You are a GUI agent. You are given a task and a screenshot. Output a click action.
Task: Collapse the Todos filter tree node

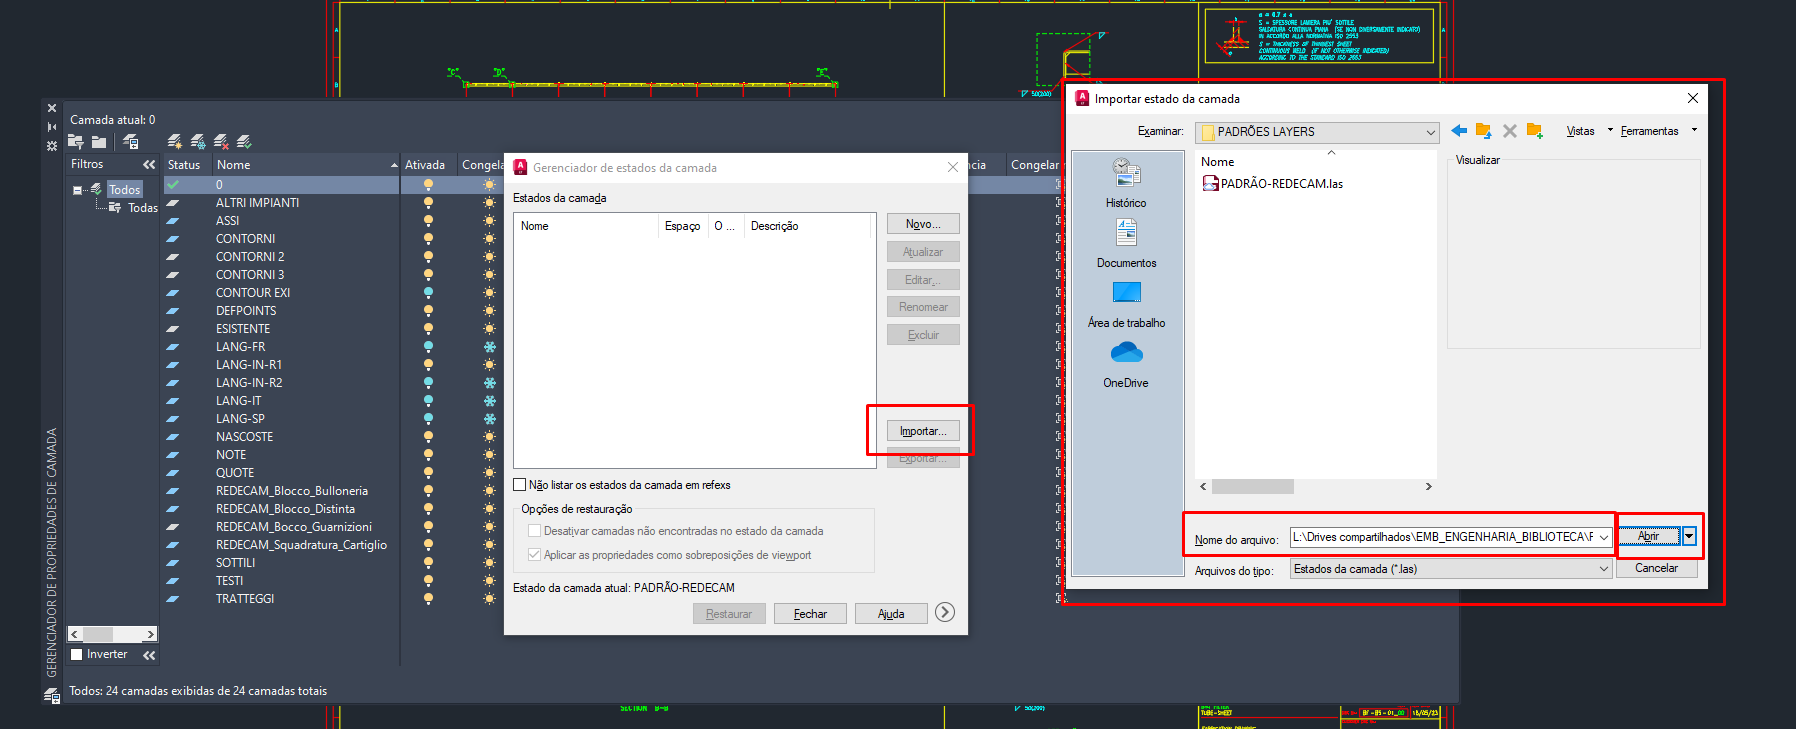[x=77, y=190]
